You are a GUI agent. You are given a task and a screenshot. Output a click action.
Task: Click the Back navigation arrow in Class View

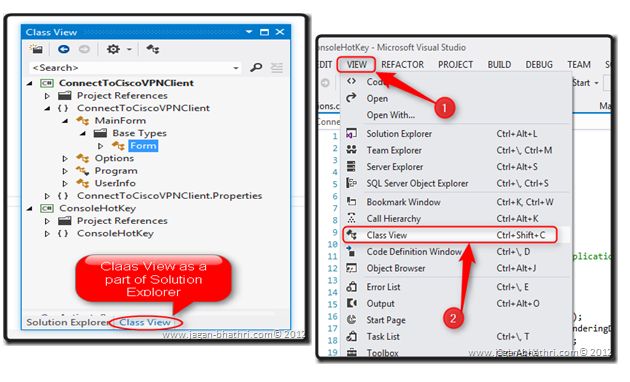coord(63,49)
